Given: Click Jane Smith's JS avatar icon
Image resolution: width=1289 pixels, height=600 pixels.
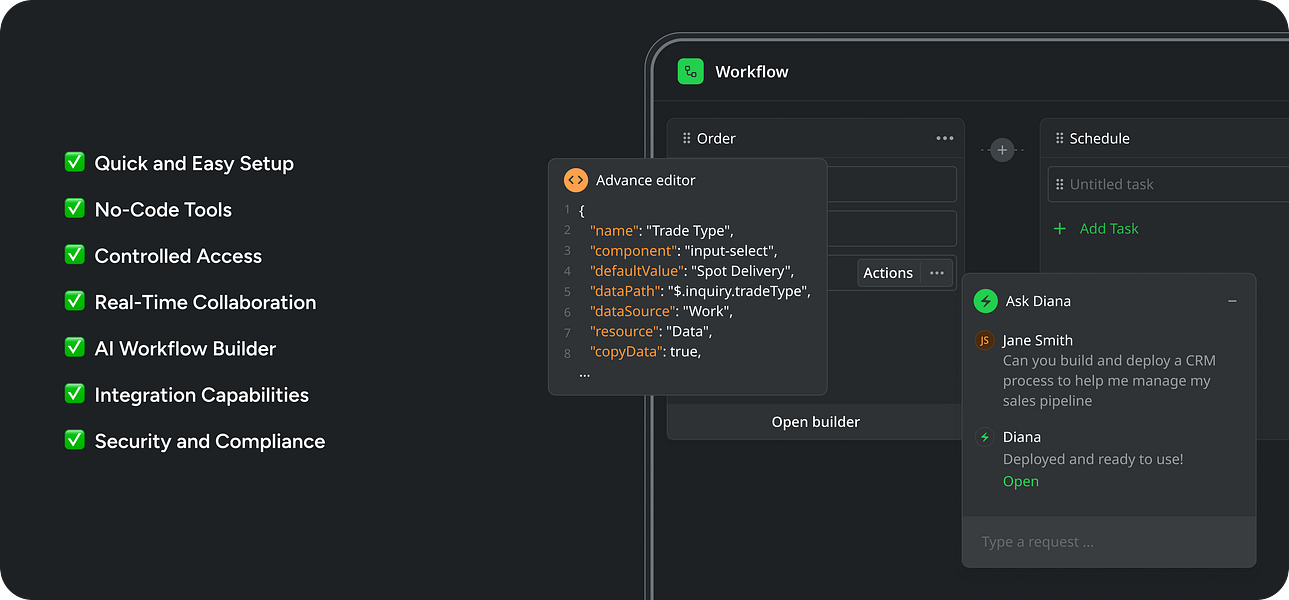Looking at the screenshot, I should click(984, 340).
